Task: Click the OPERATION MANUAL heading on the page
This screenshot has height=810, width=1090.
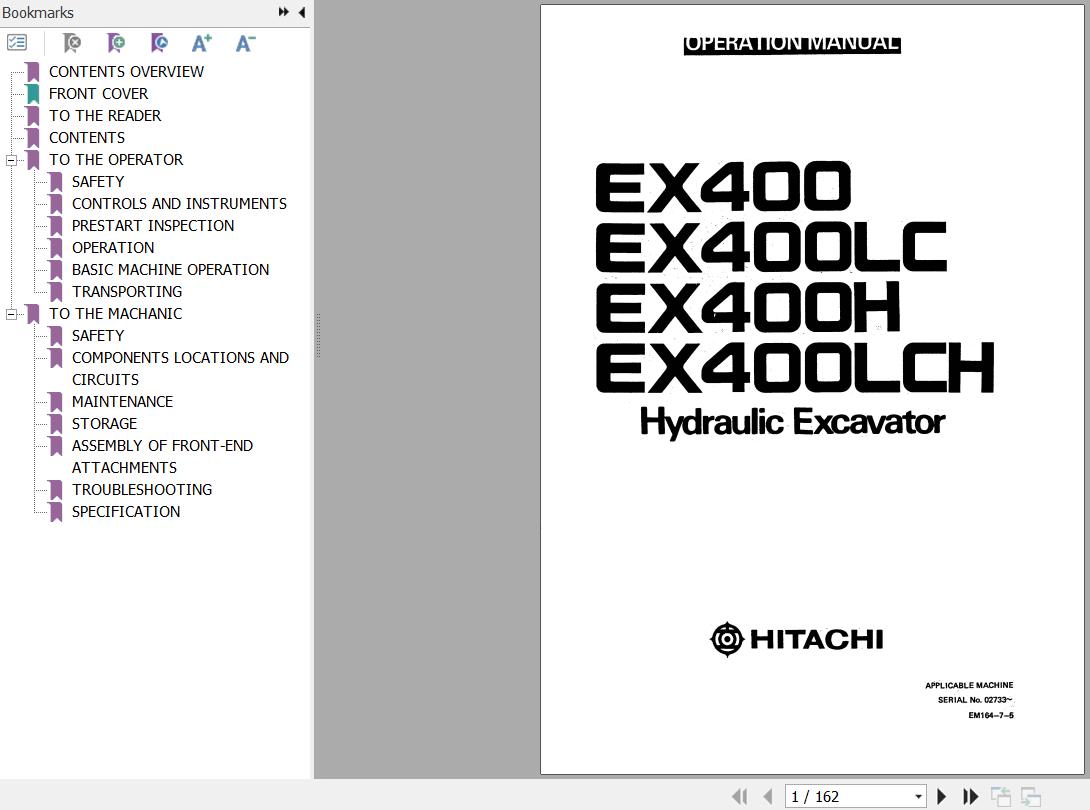Action: (792, 44)
